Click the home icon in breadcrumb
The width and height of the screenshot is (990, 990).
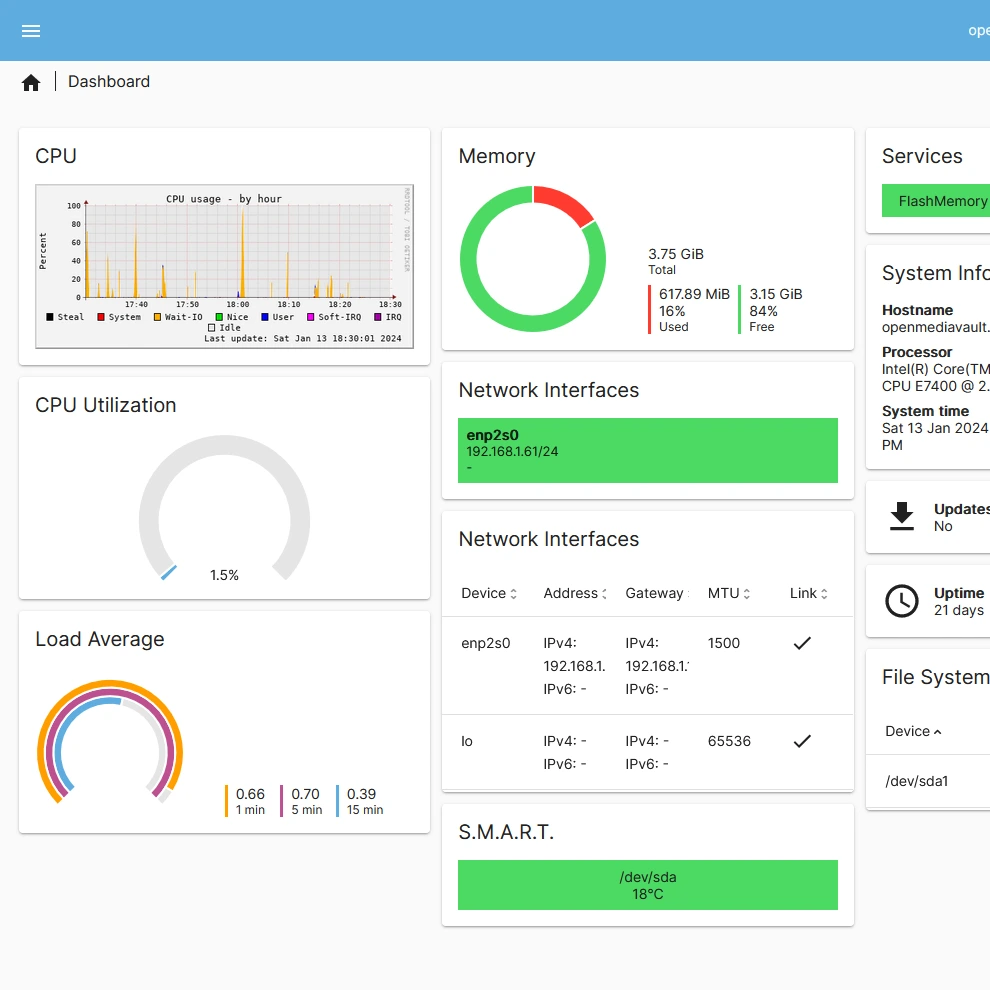pos(31,83)
